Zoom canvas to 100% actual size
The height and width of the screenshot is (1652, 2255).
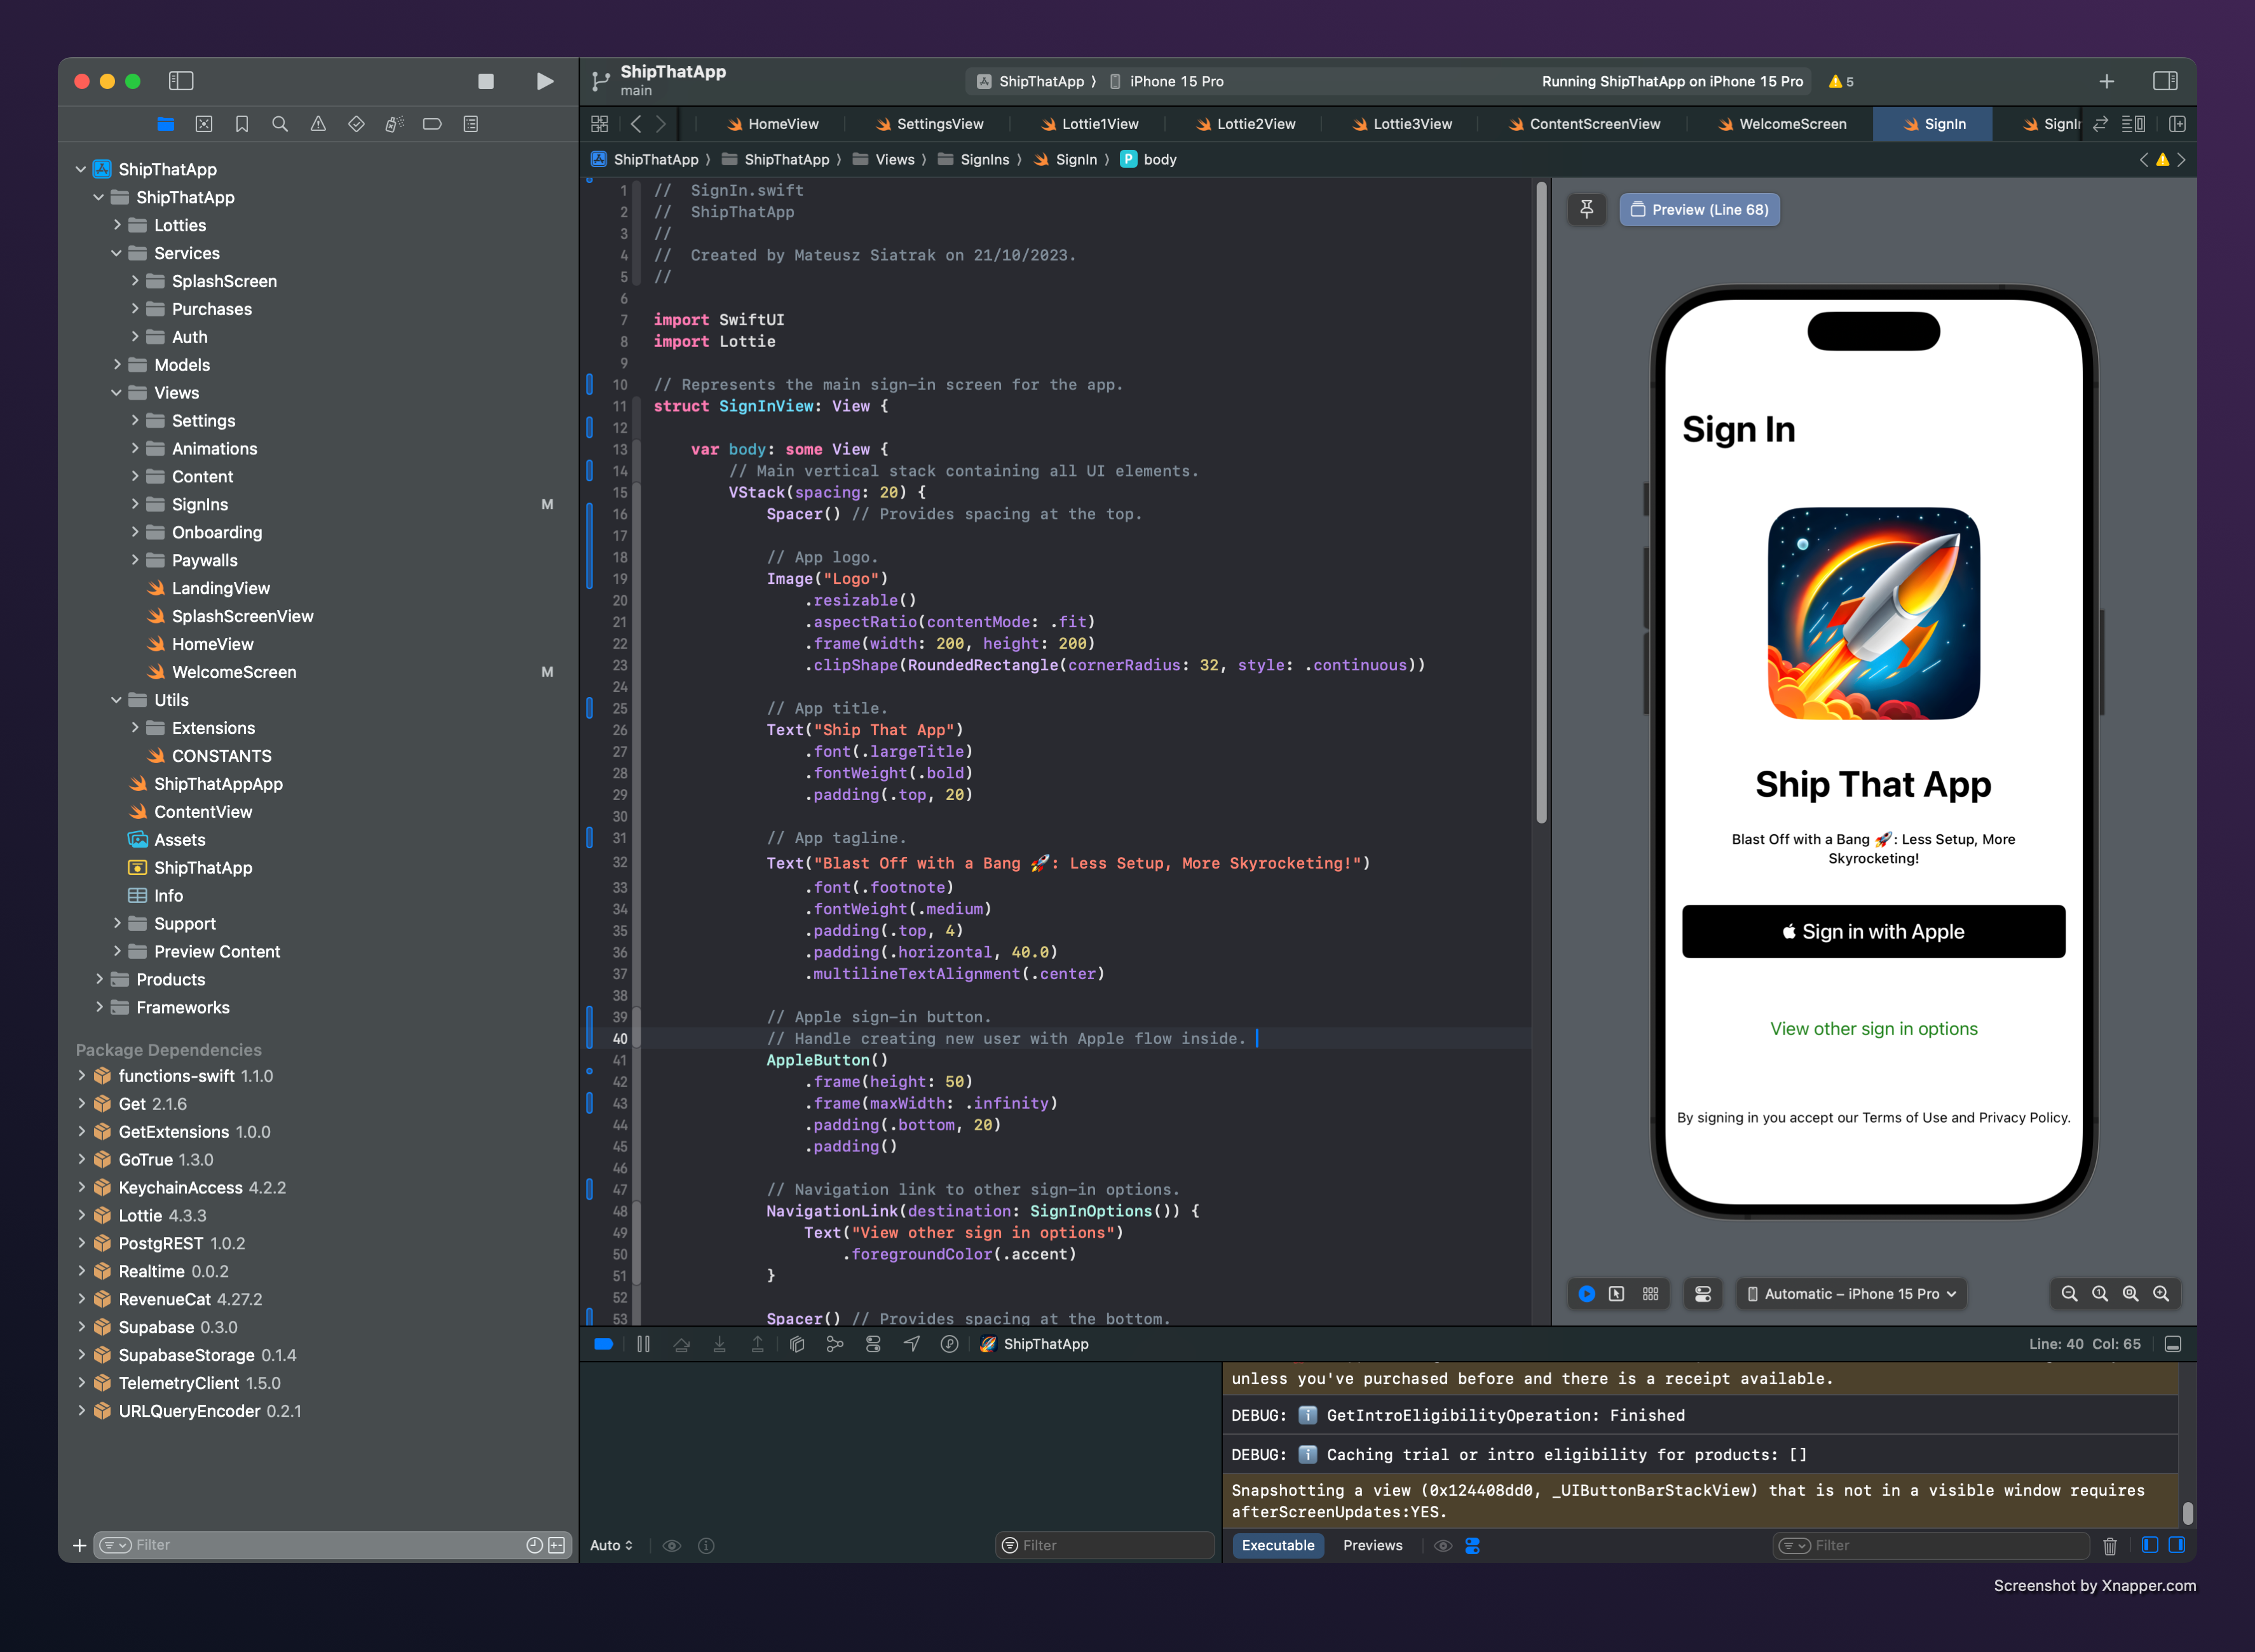2100,1294
